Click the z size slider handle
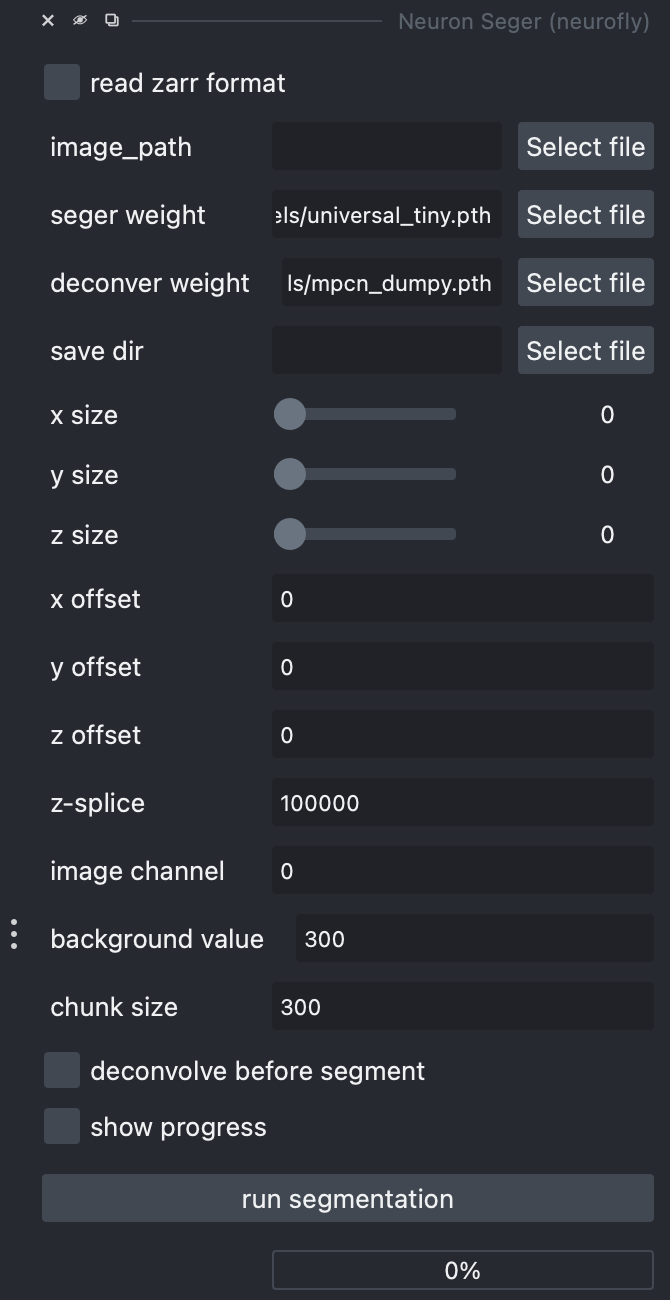This screenshot has height=1300, width=670. (x=290, y=534)
